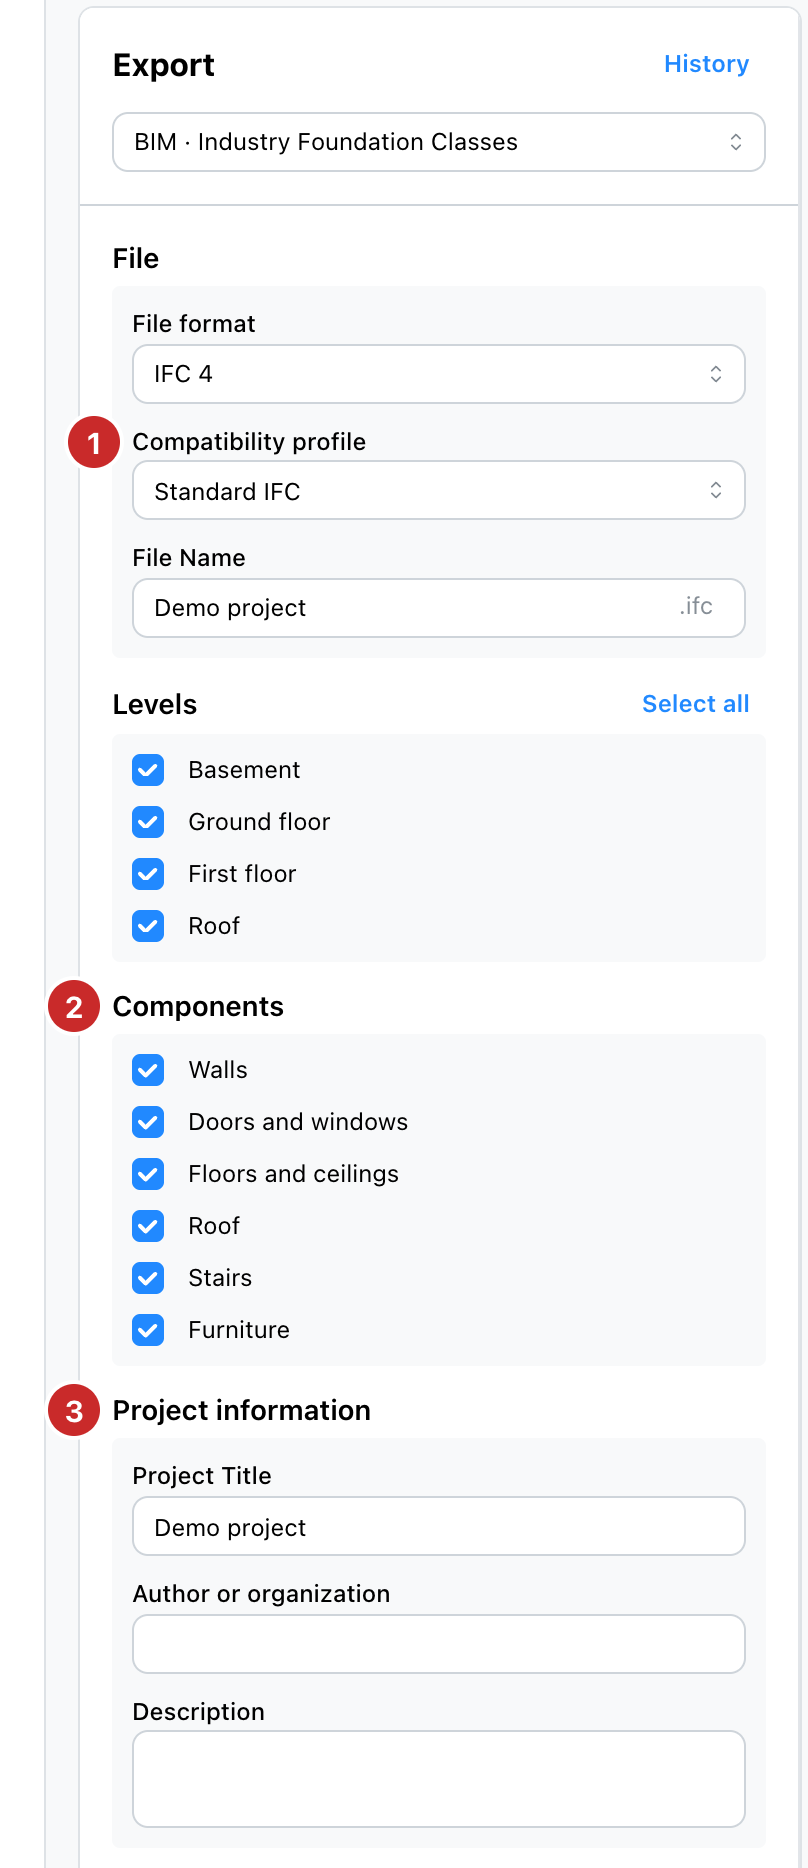Toggle the Stairs checkbox
The image size is (808, 1868).
(148, 1278)
